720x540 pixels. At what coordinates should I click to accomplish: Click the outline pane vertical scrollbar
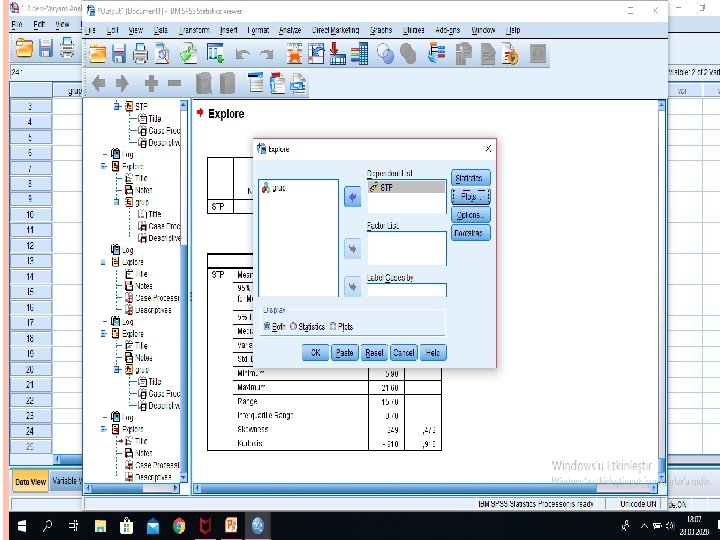tap(184, 291)
